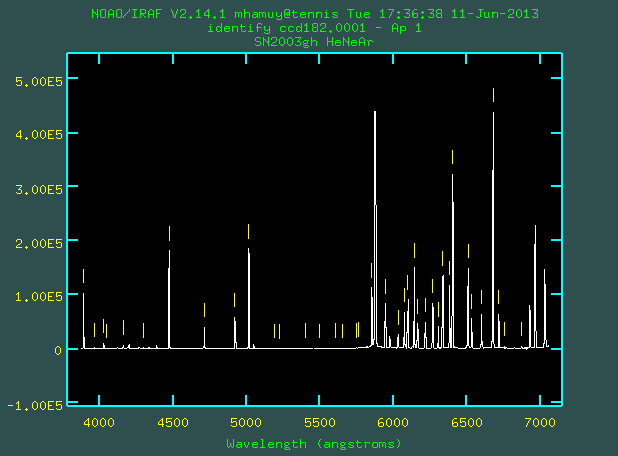Image resolution: width=618 pixels, height=456 pixels.
Task: Click the 'SN2003gh HeNeAr' title text
Action: tap(313, 42)
